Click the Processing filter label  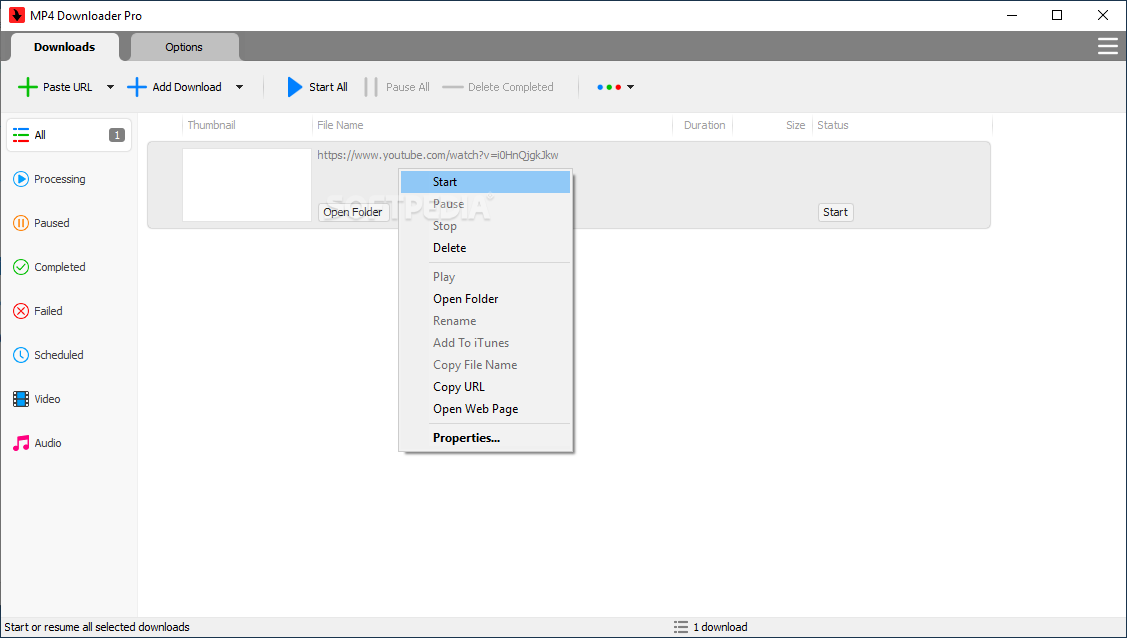(60, 179)
